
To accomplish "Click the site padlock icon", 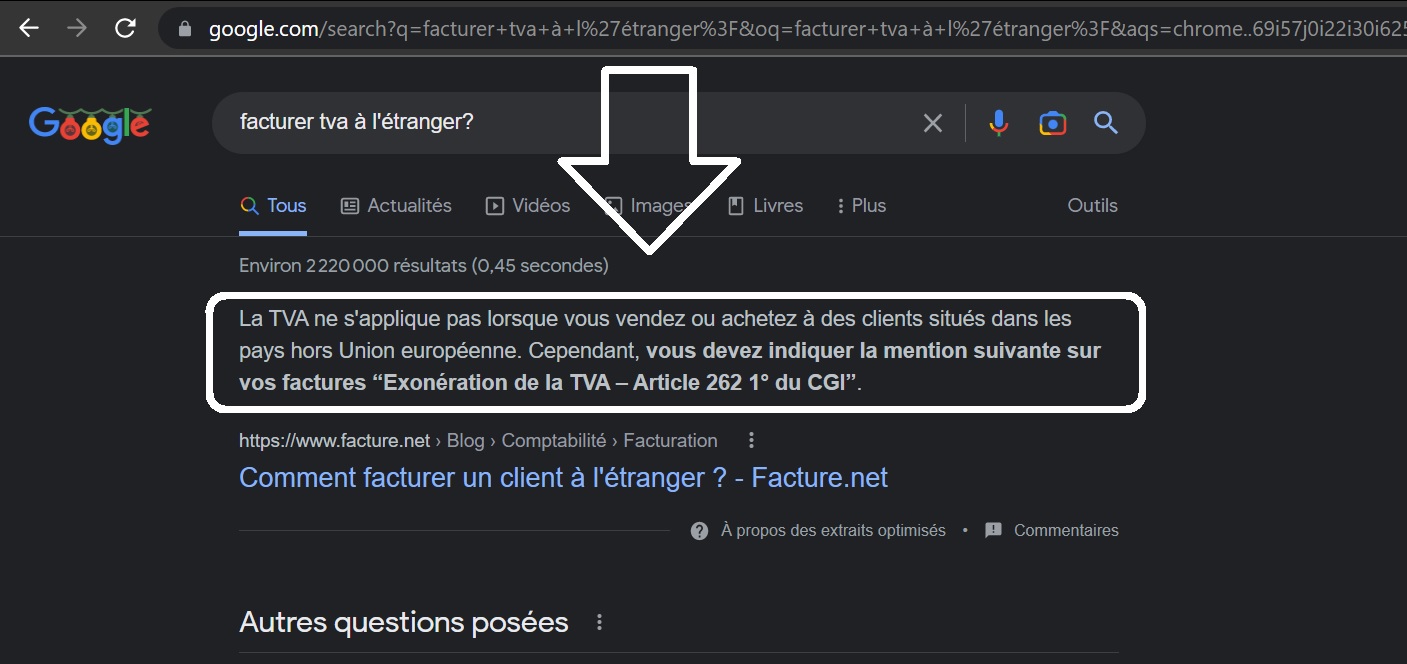I will [184, 29].
